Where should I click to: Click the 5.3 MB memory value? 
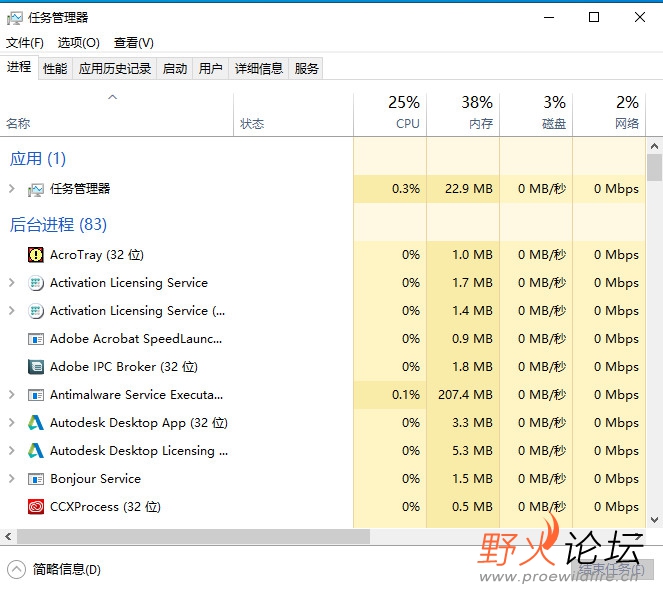(x=472, y=450)
